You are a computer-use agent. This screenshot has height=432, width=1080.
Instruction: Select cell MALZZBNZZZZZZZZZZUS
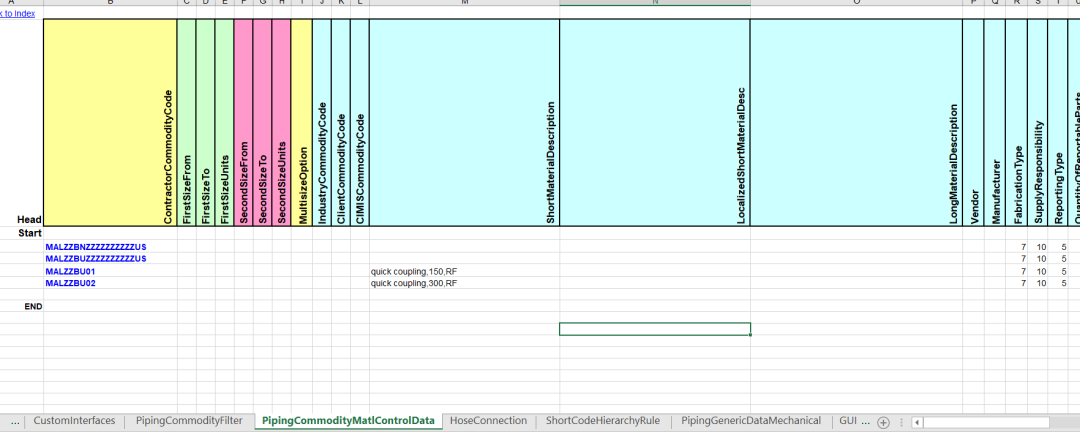pos(110,247)
